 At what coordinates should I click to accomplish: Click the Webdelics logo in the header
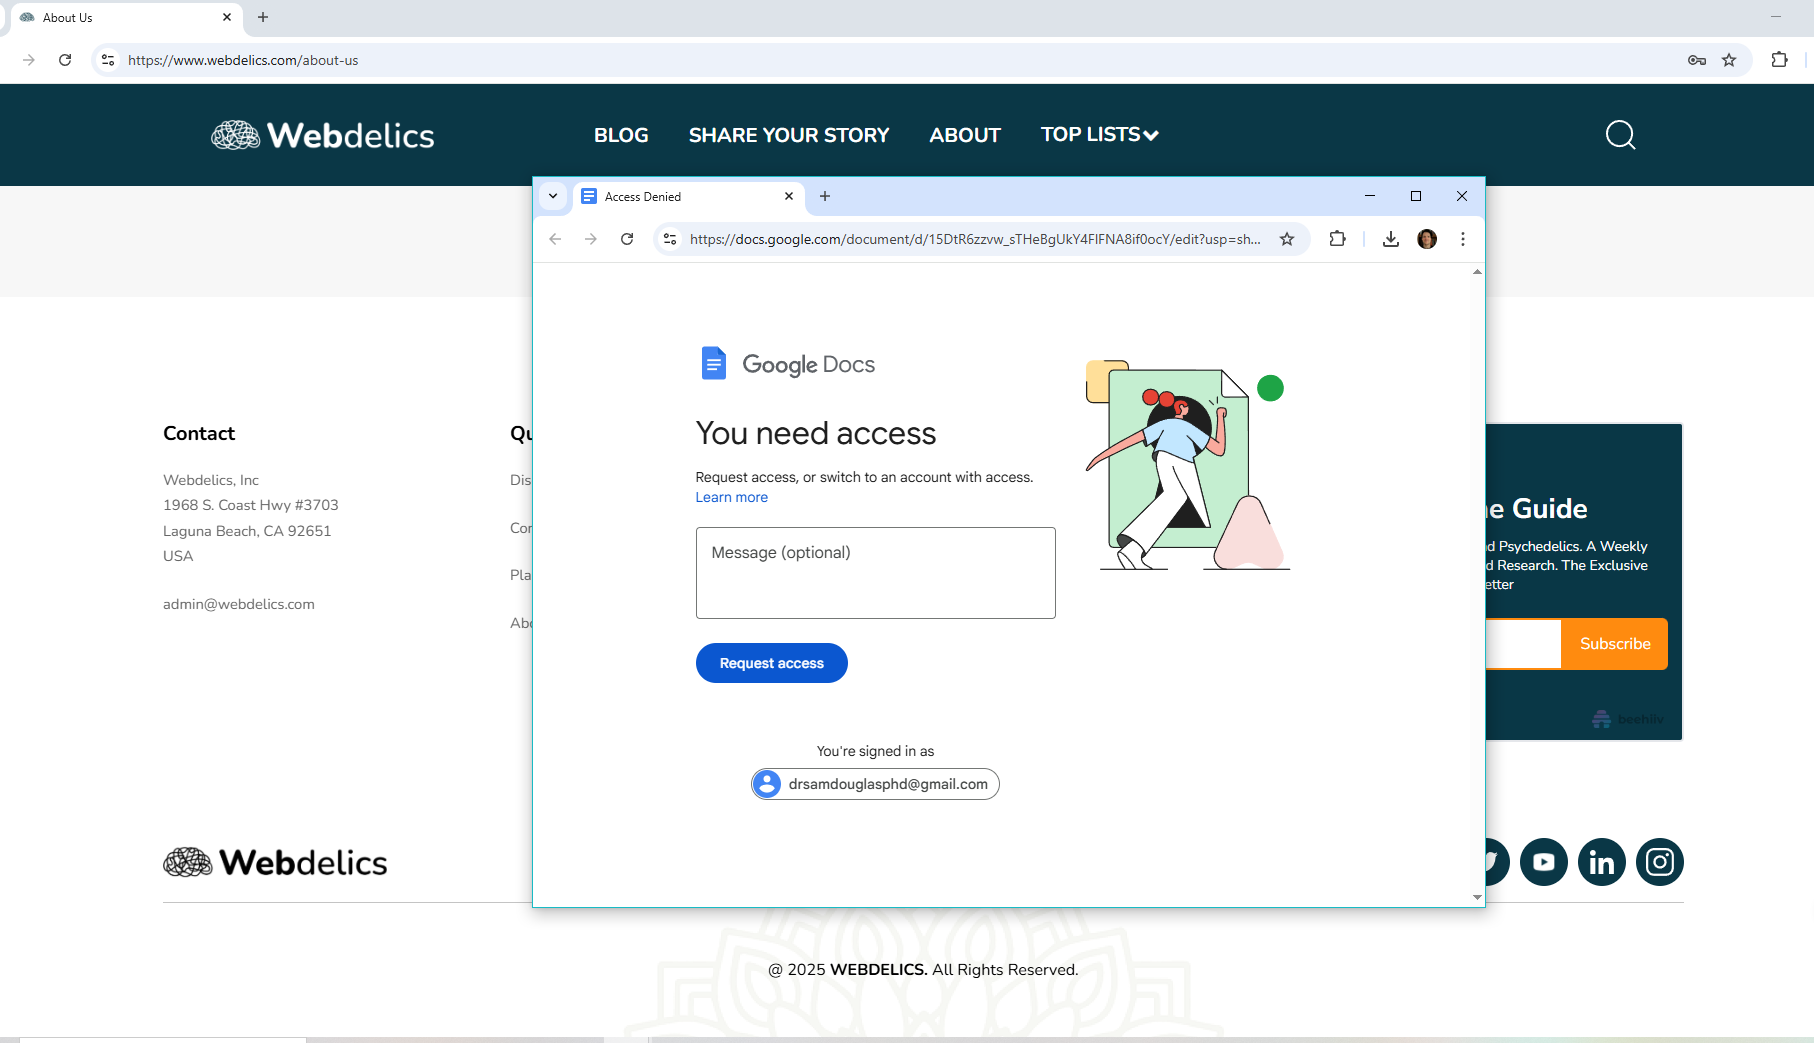322,135
